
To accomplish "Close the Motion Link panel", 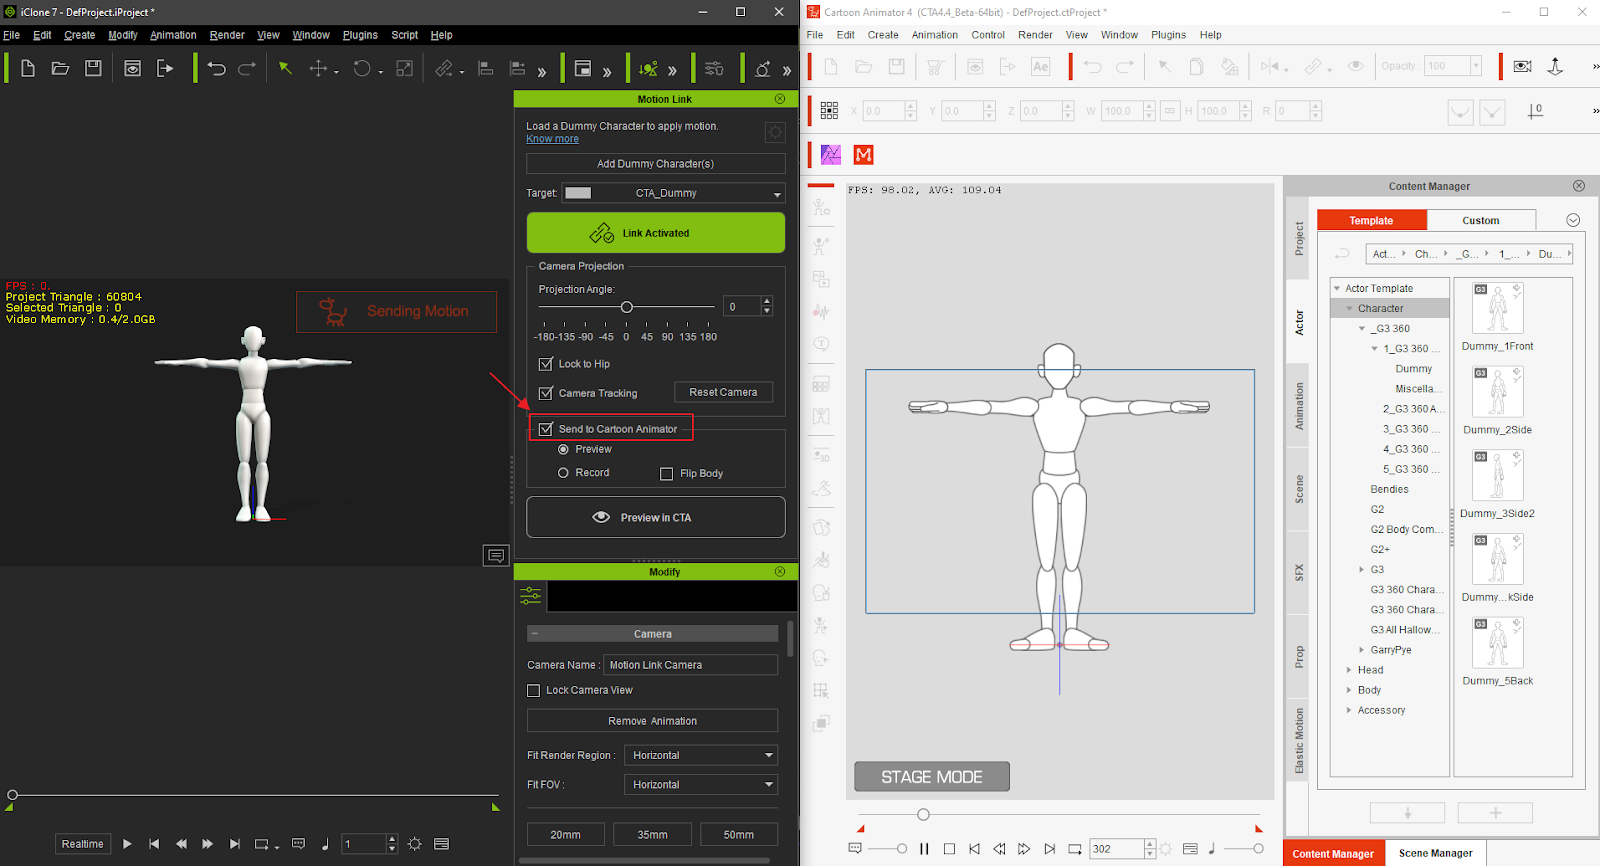I will click(780, 99).
